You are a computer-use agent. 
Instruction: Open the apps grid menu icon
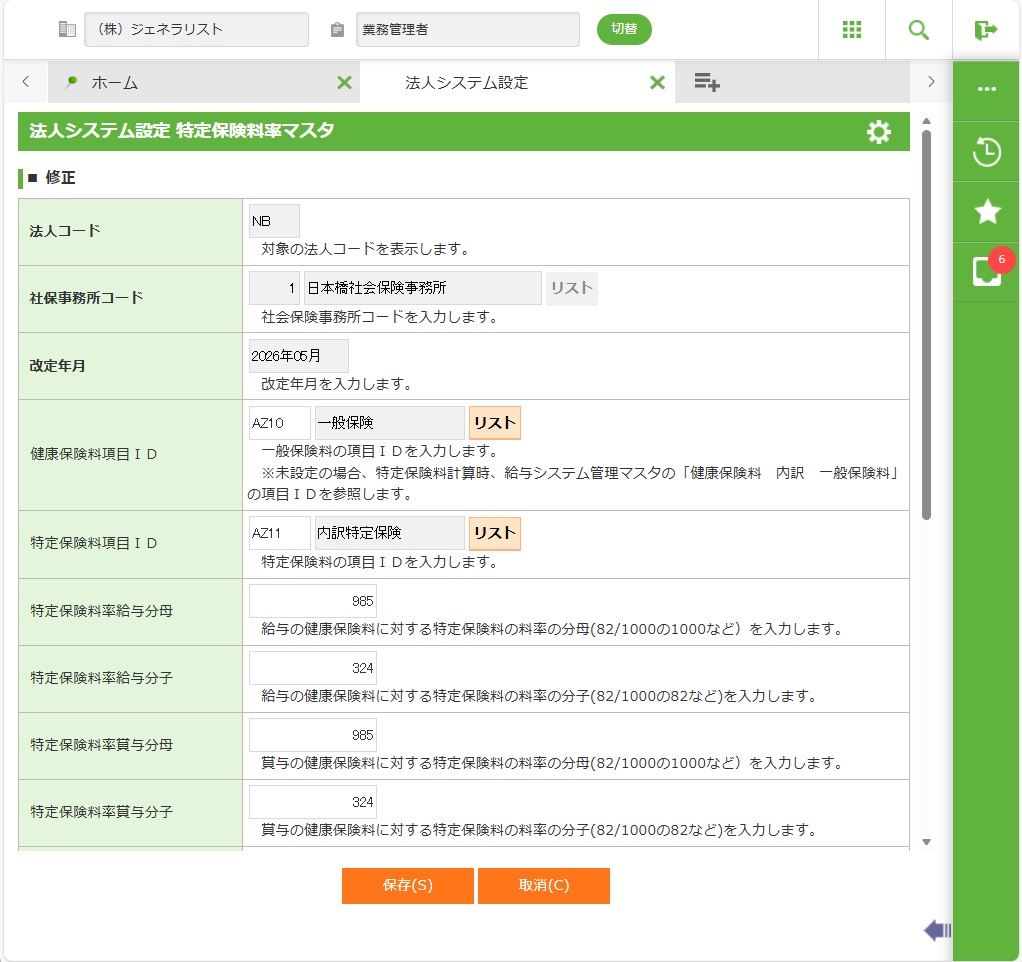point(852,30)
